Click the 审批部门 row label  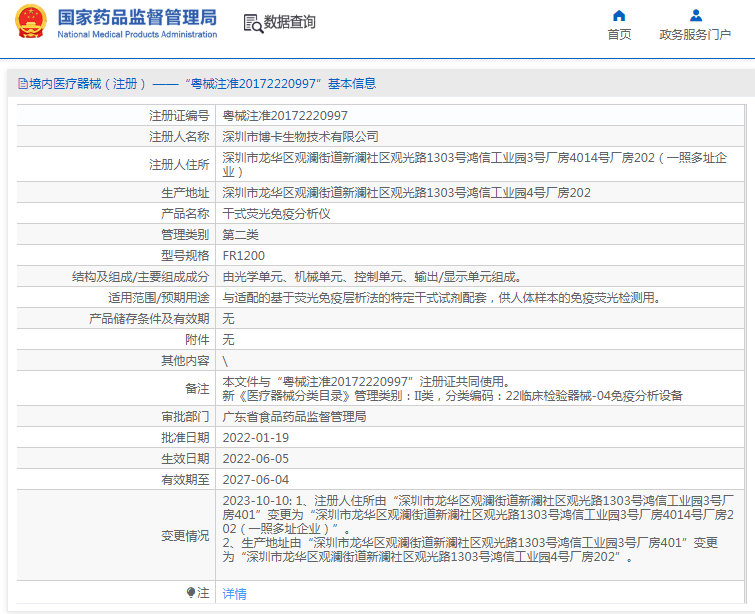[185, 417]
